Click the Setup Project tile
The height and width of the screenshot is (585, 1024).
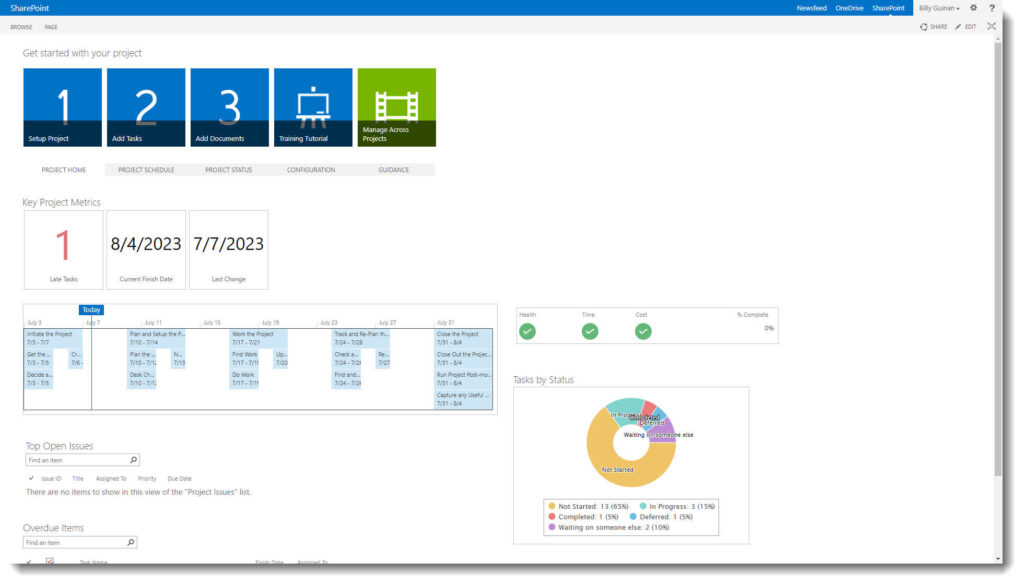point(62,107)
